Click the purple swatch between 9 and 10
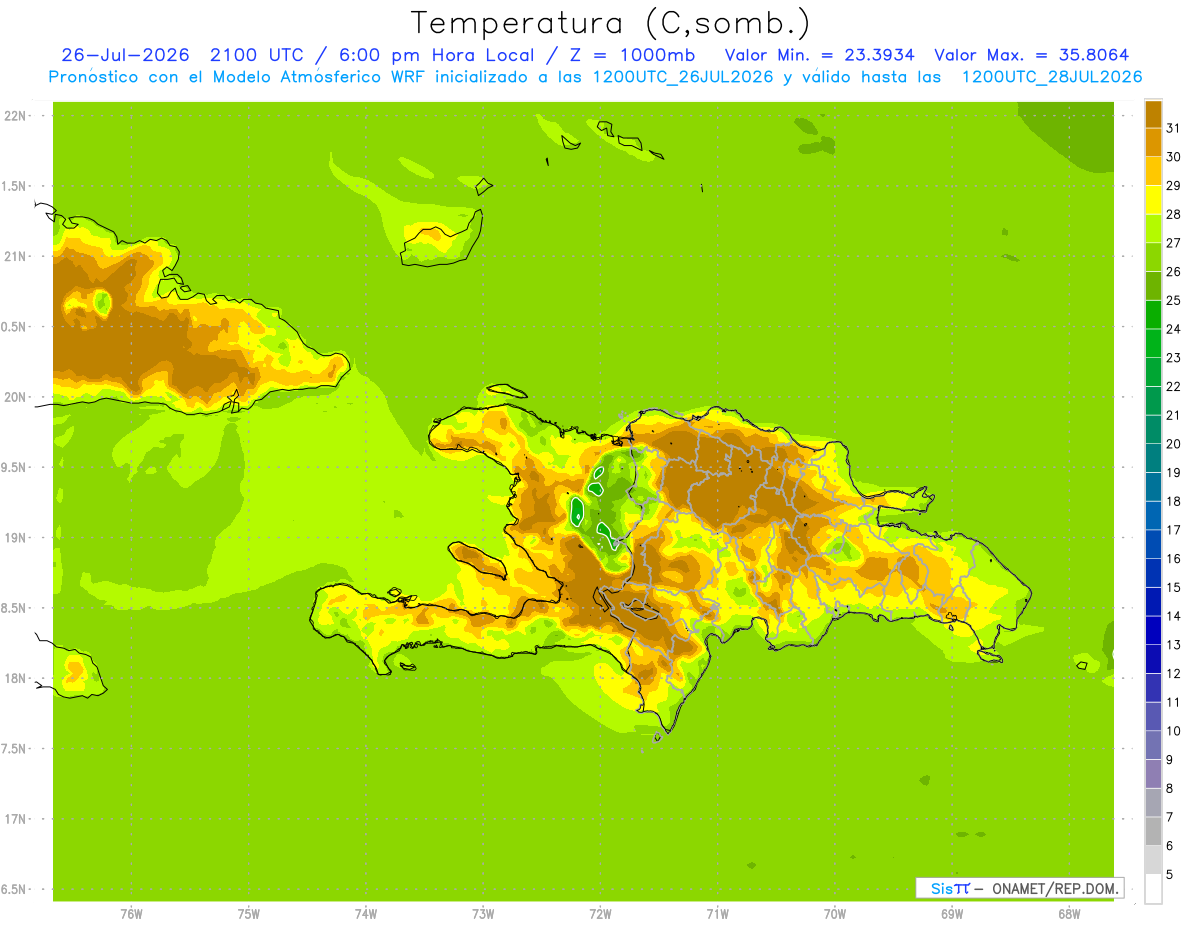1200x927 pixels. (x=1153, y=745)
